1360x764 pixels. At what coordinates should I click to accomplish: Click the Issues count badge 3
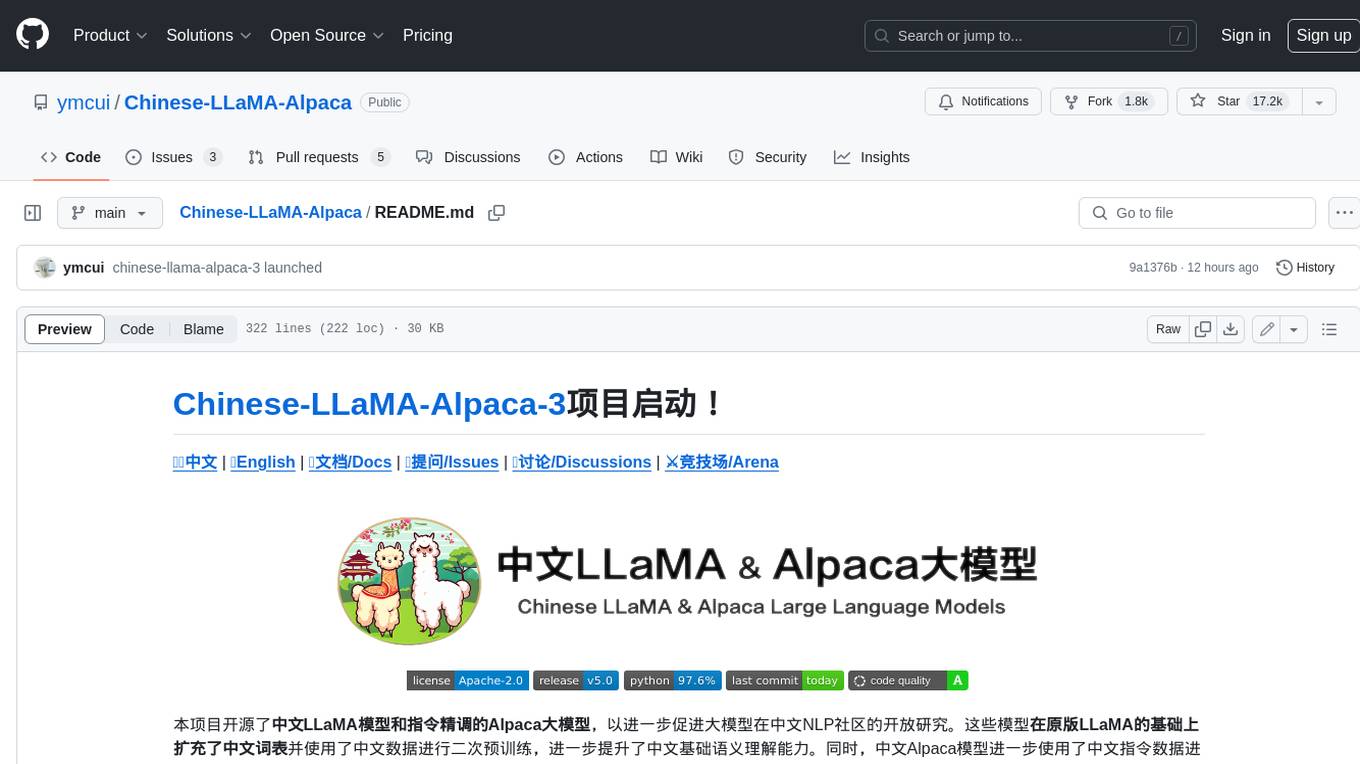[212, 157]
